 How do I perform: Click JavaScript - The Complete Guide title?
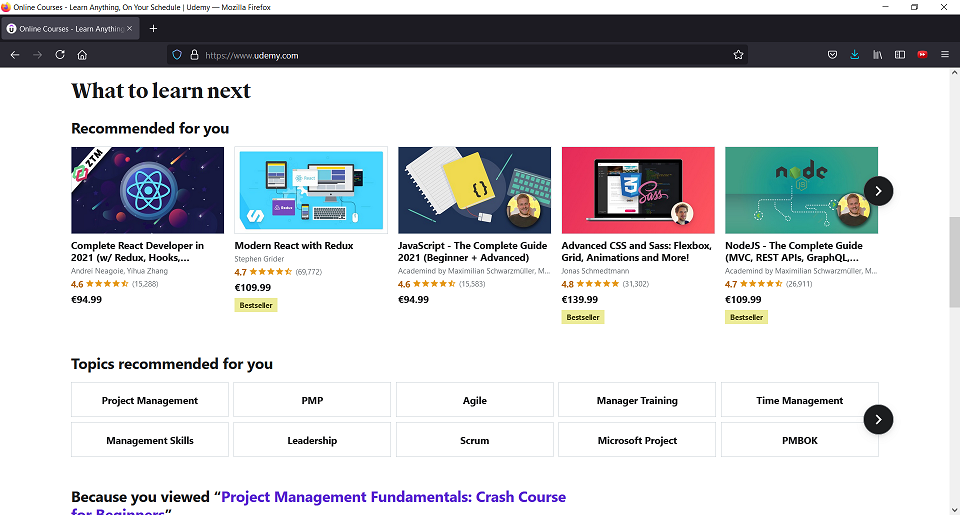tap(473, 252)
